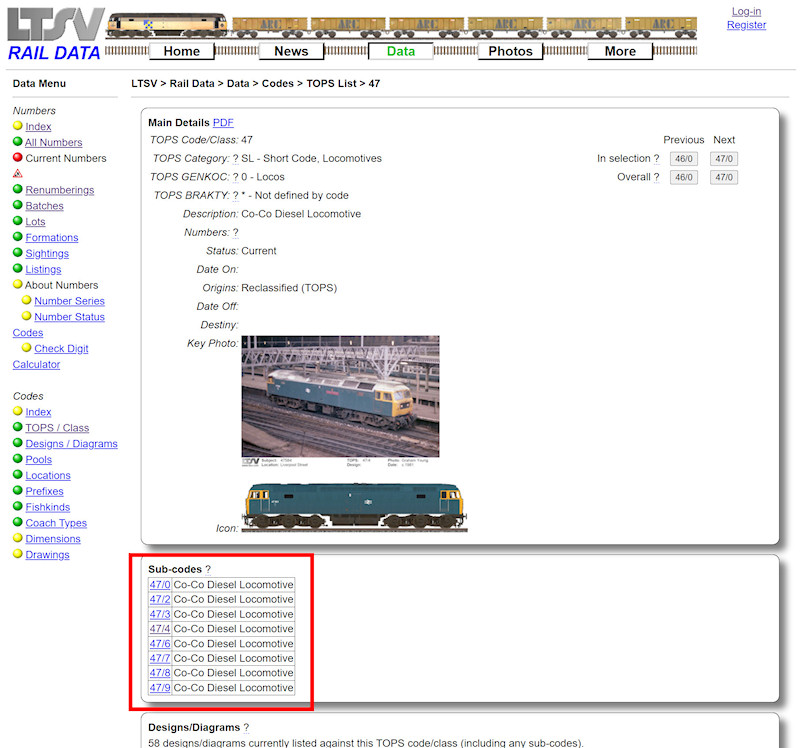Switch to the Photos tab

pos(510,51)
